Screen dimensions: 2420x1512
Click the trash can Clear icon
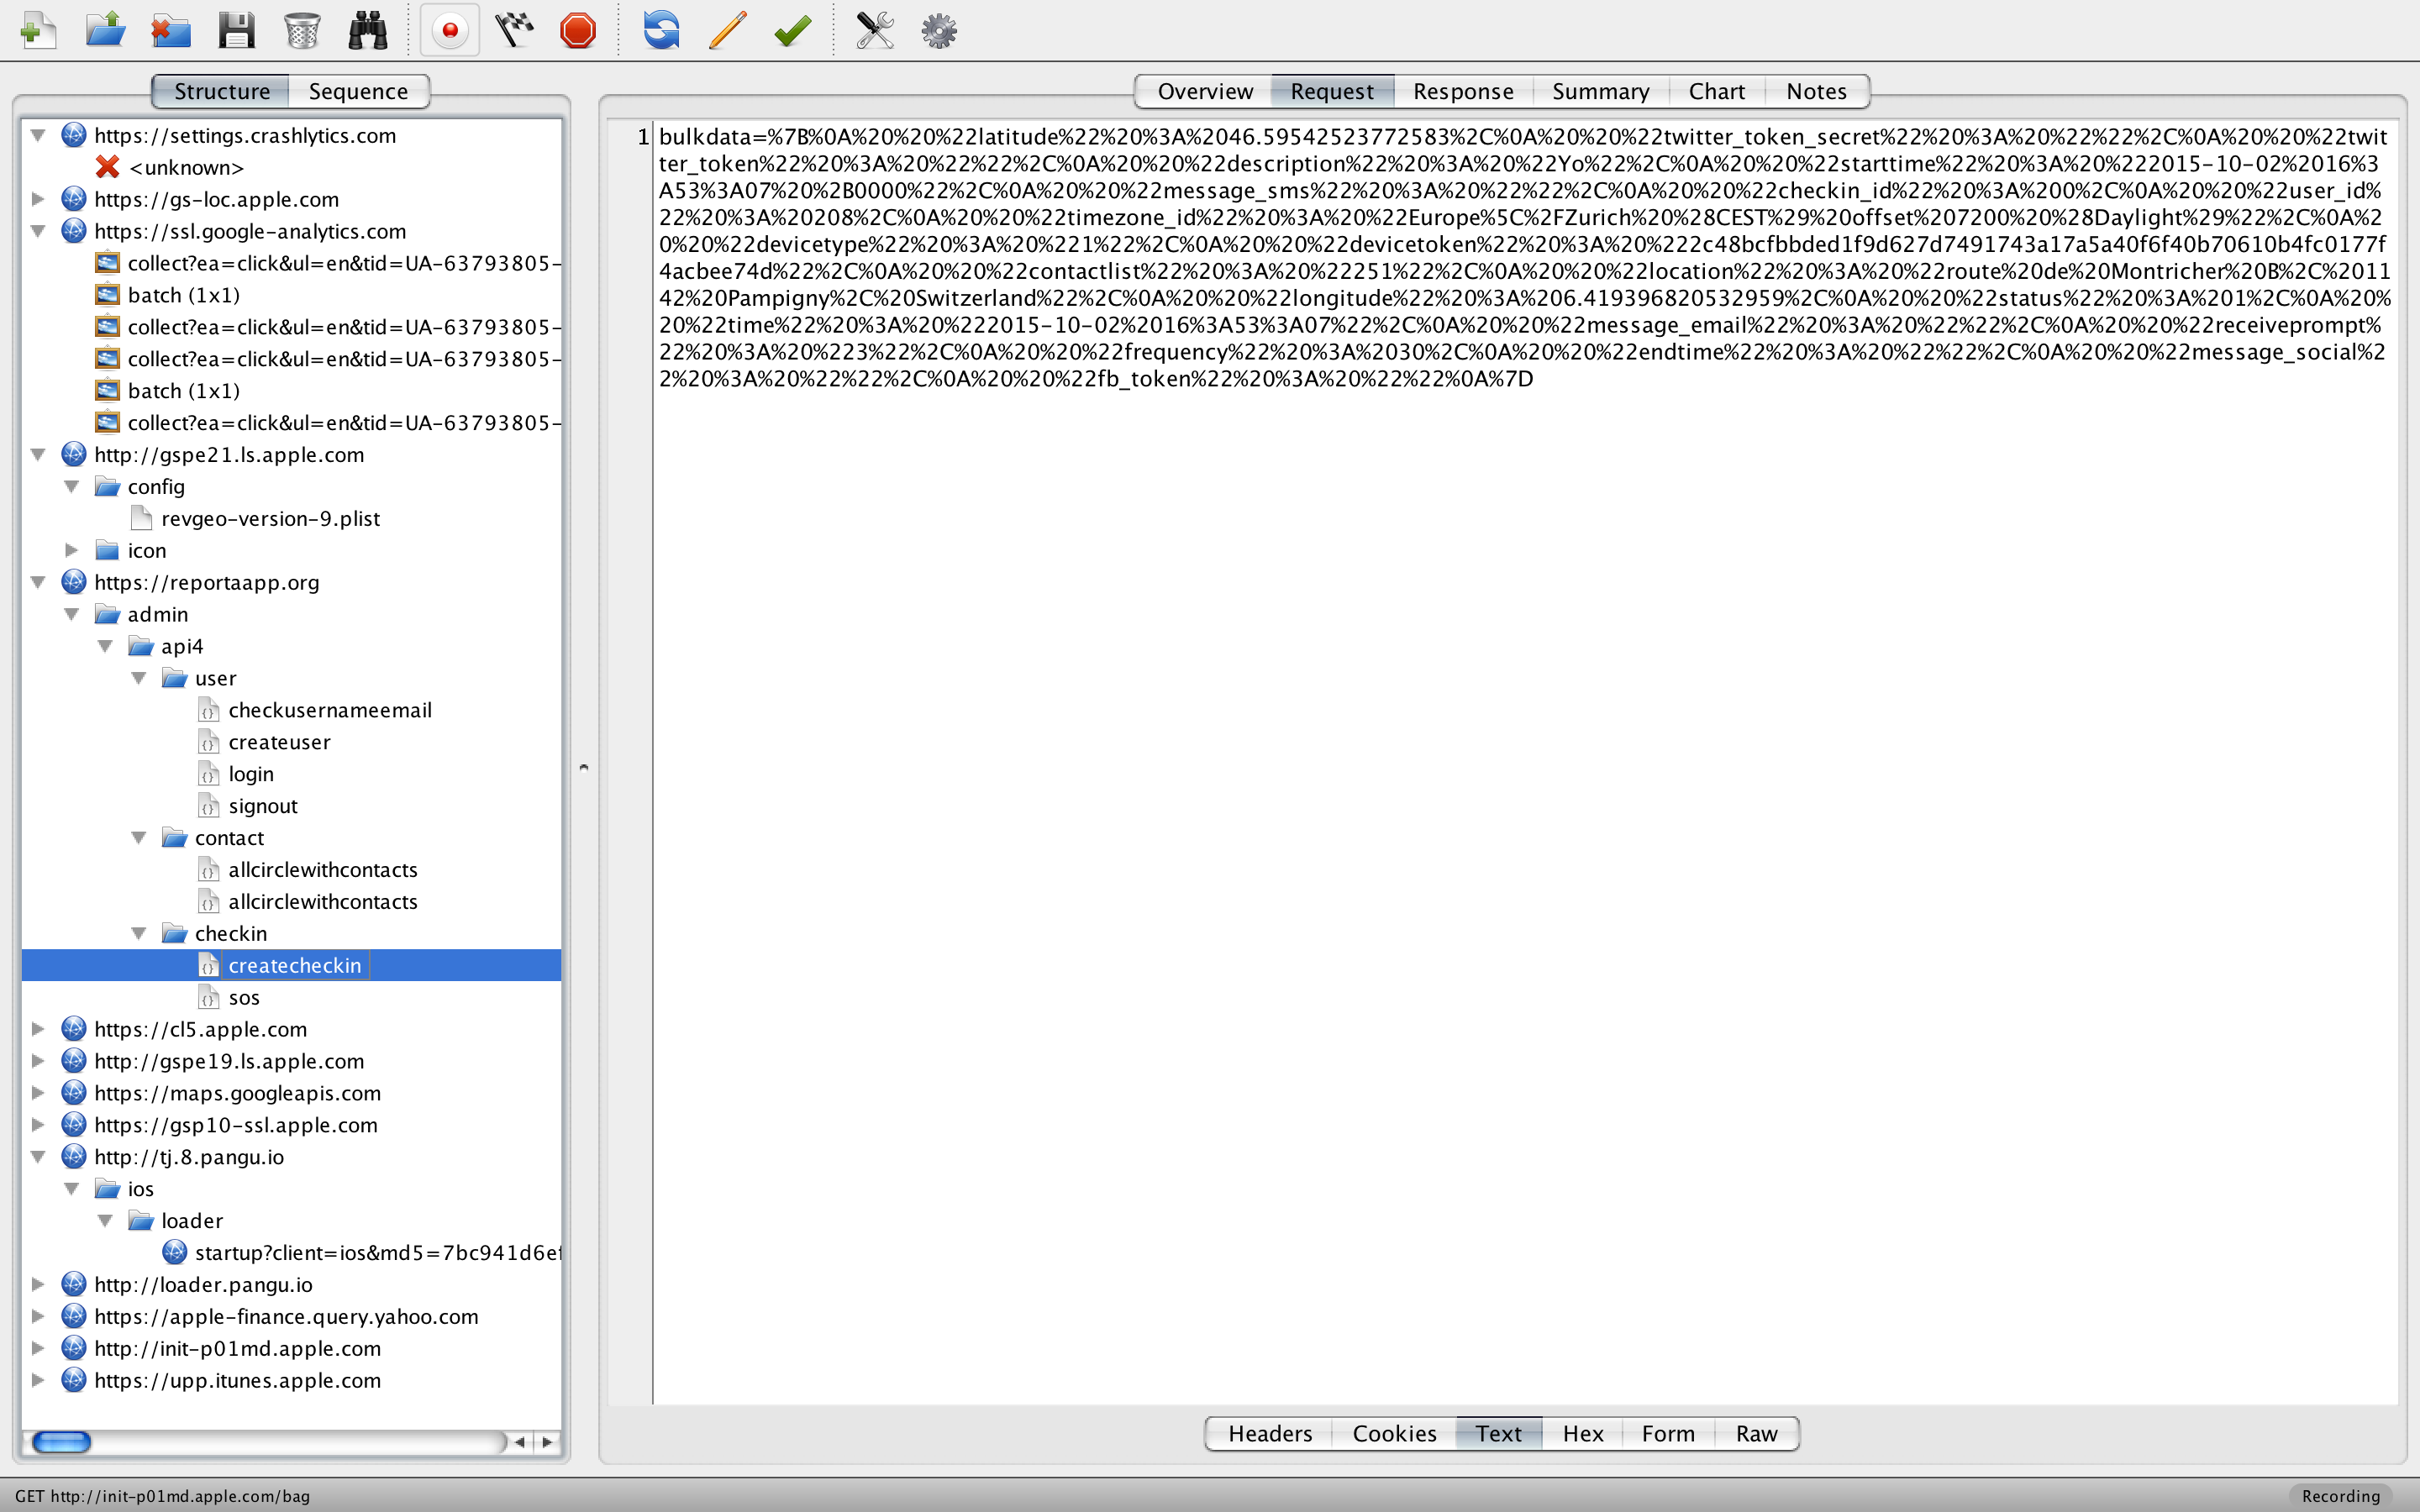point(301,30)
